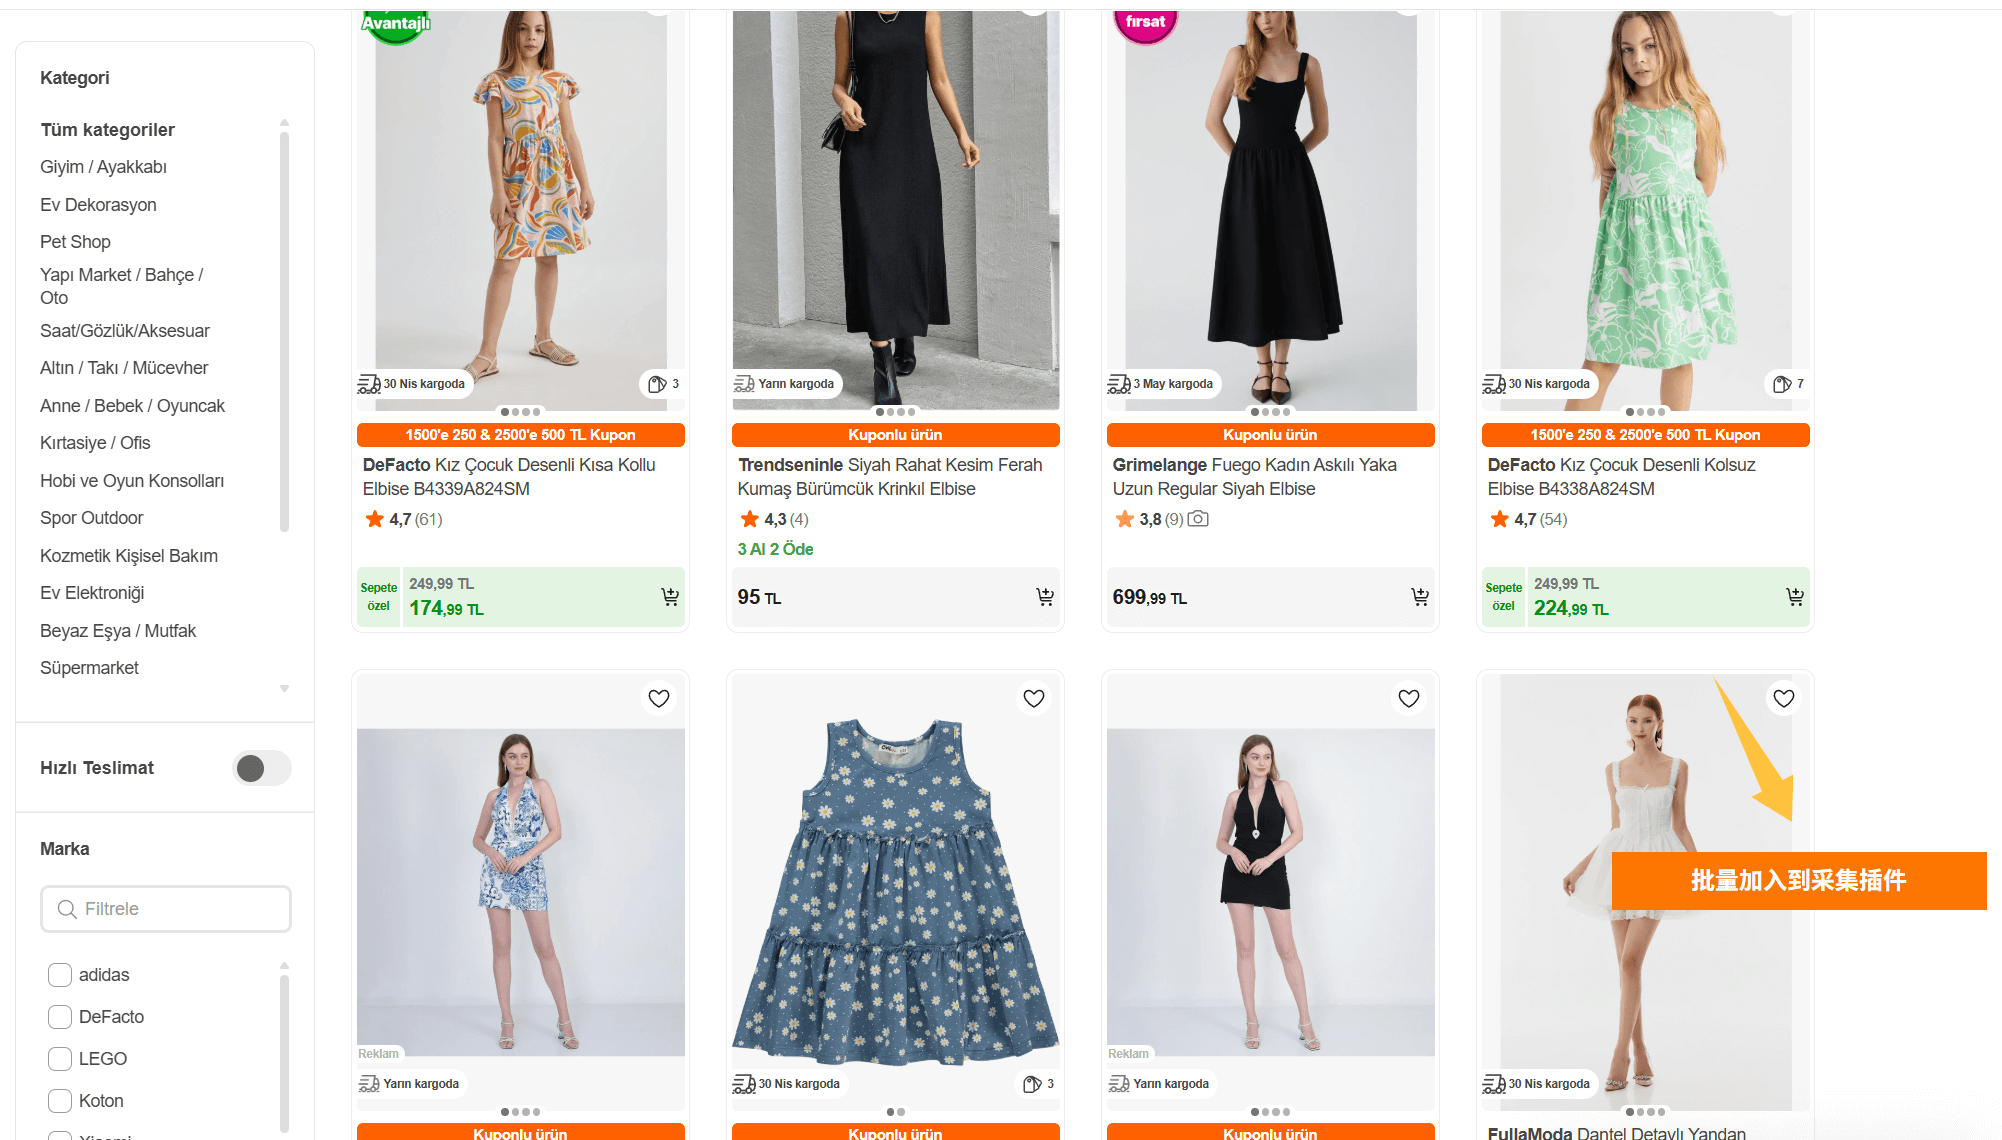Click image carousel dots under blue daisy dress
Image resolution: width=2002 pixels, height=1140 pixels.
click(896, 1112)
